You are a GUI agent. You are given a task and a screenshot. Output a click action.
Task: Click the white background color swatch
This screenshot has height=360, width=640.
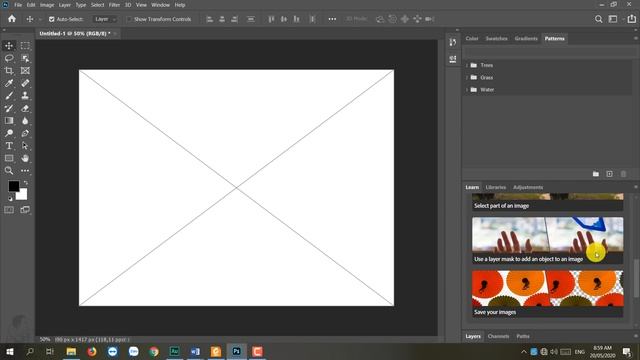[23, 196]
